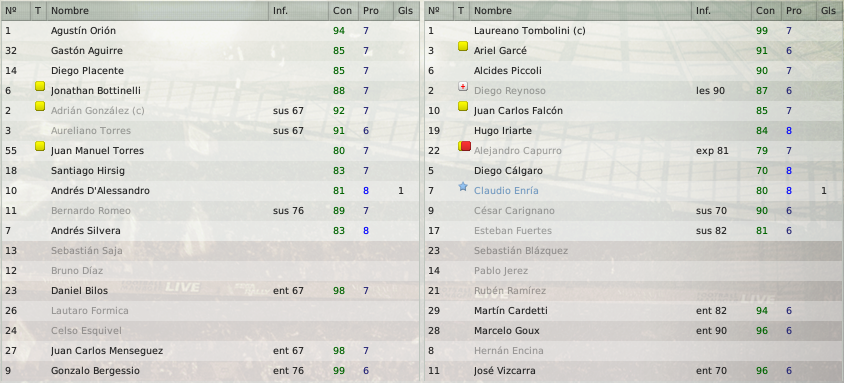Click Diego Reynoso's injury icon
The image size is (844, 383).
(x=463, y=86)
